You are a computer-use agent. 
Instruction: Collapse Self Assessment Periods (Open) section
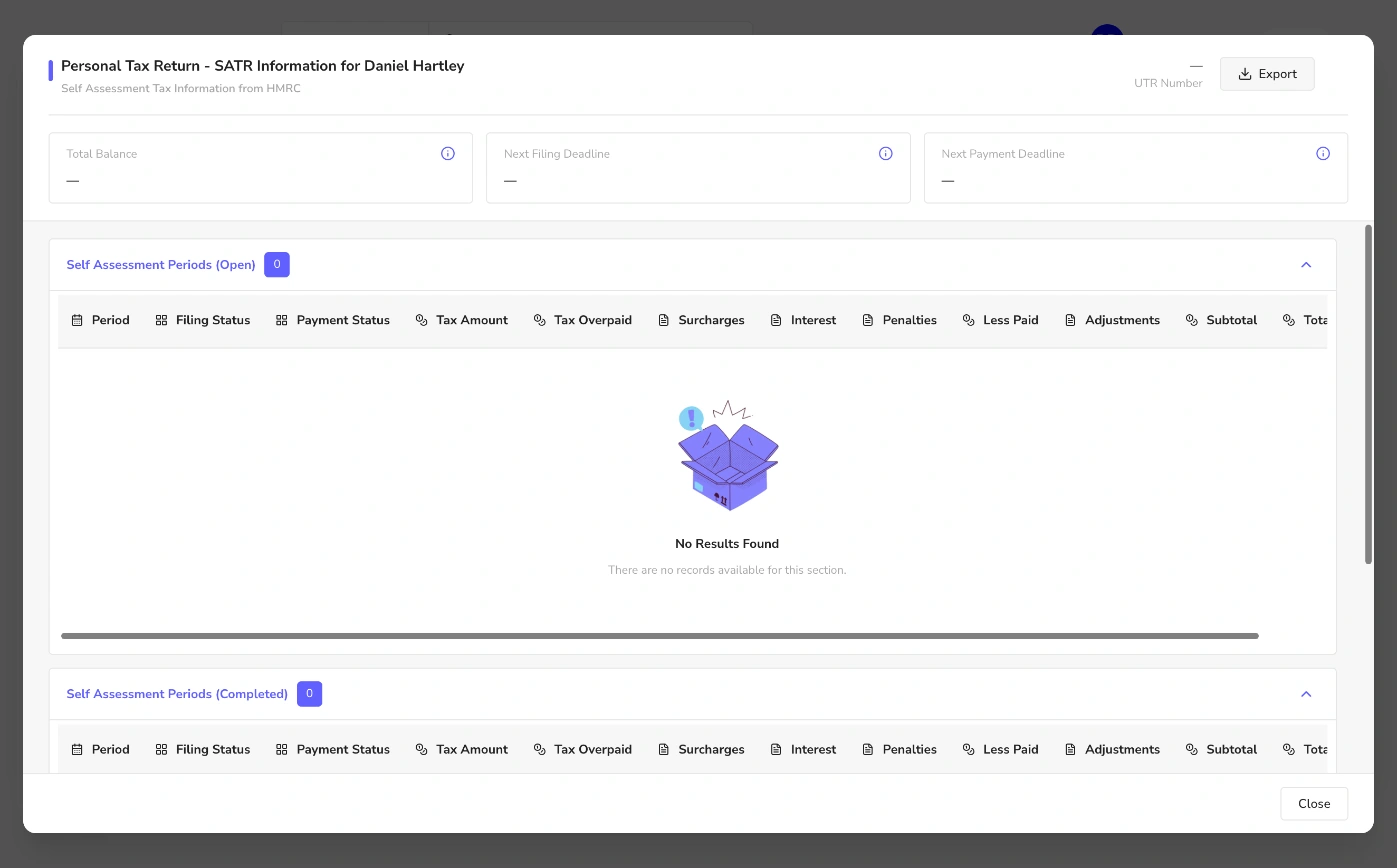click(x=1306, y=265)
